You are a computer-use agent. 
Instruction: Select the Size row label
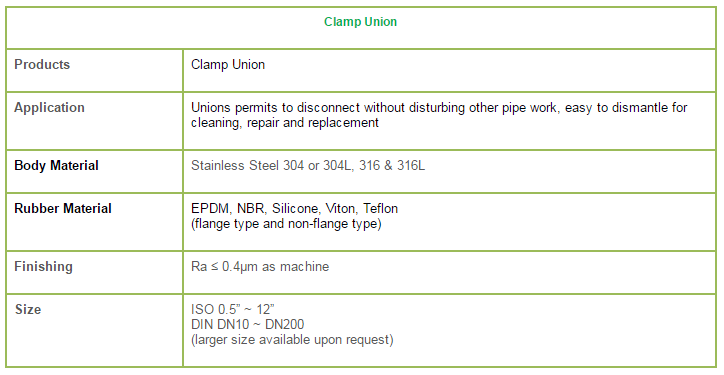pos(28,309)
